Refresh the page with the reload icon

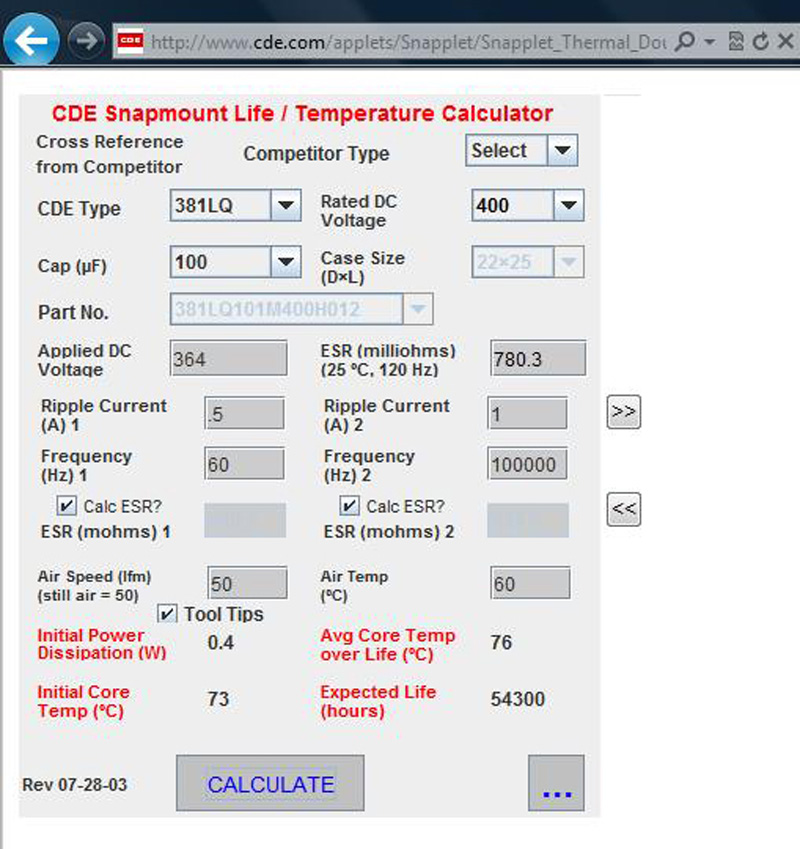(760, 41)
